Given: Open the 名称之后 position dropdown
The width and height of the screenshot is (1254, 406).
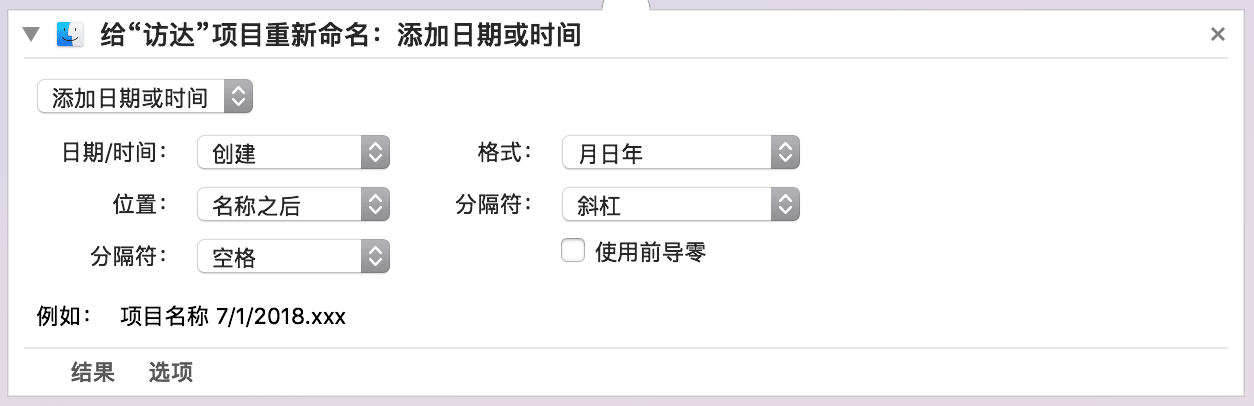Looking at the screenshot, I should [x=293, y=205].
